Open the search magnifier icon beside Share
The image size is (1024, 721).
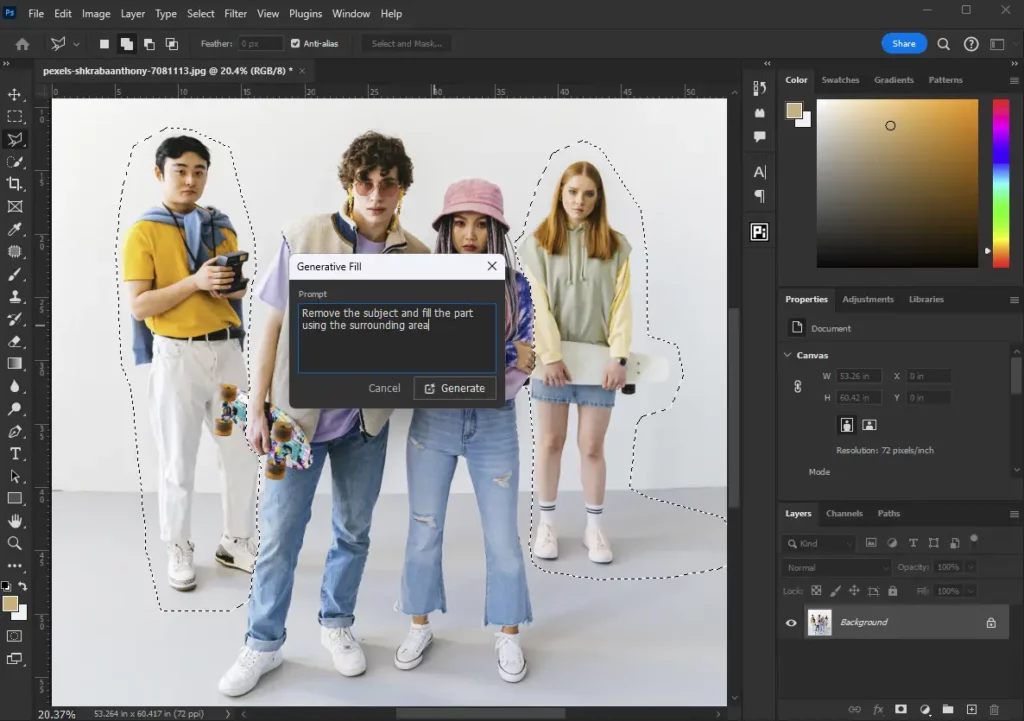[944, 44]
